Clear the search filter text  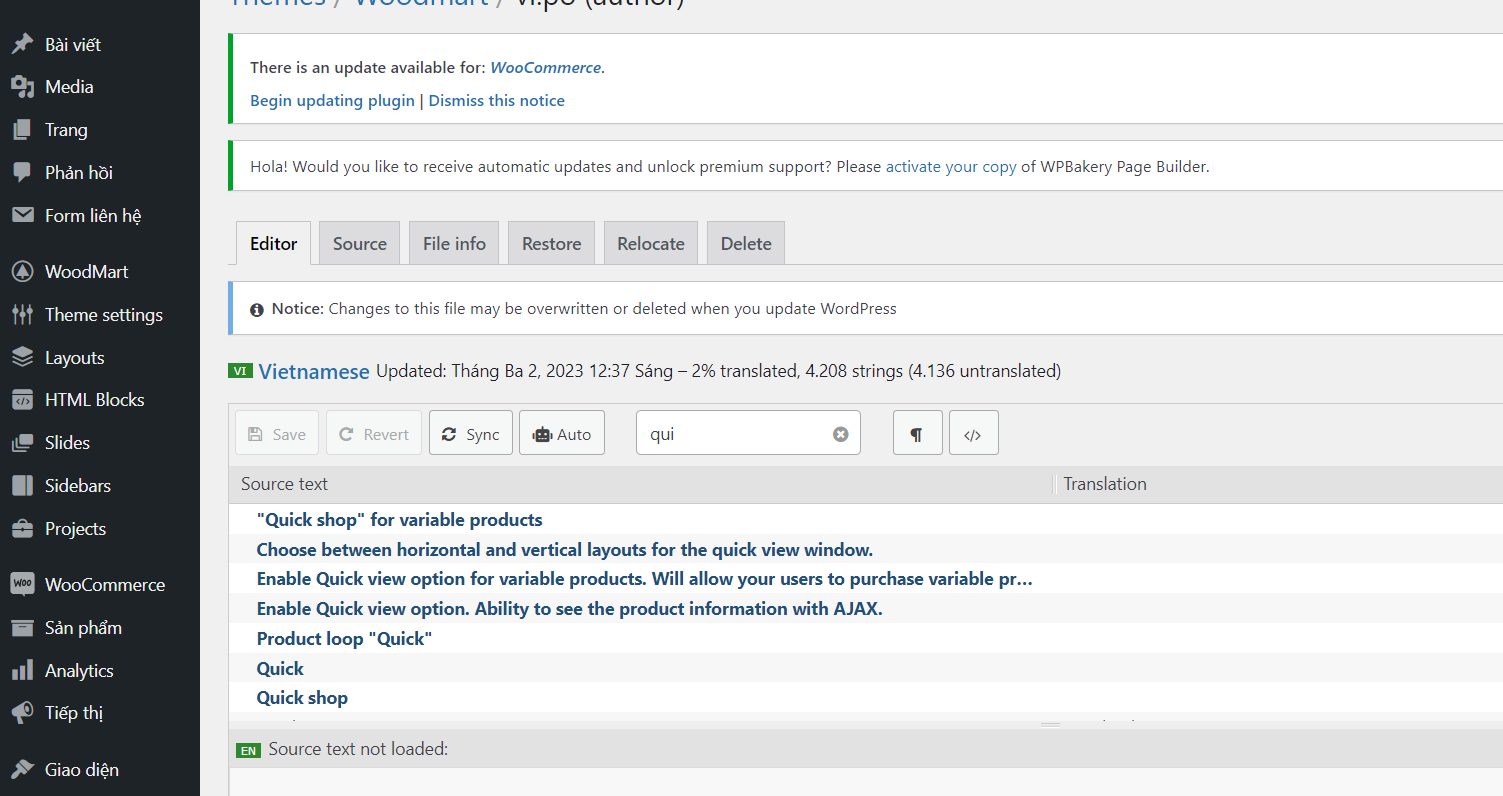pyautogui.click(x=840, y=434)
